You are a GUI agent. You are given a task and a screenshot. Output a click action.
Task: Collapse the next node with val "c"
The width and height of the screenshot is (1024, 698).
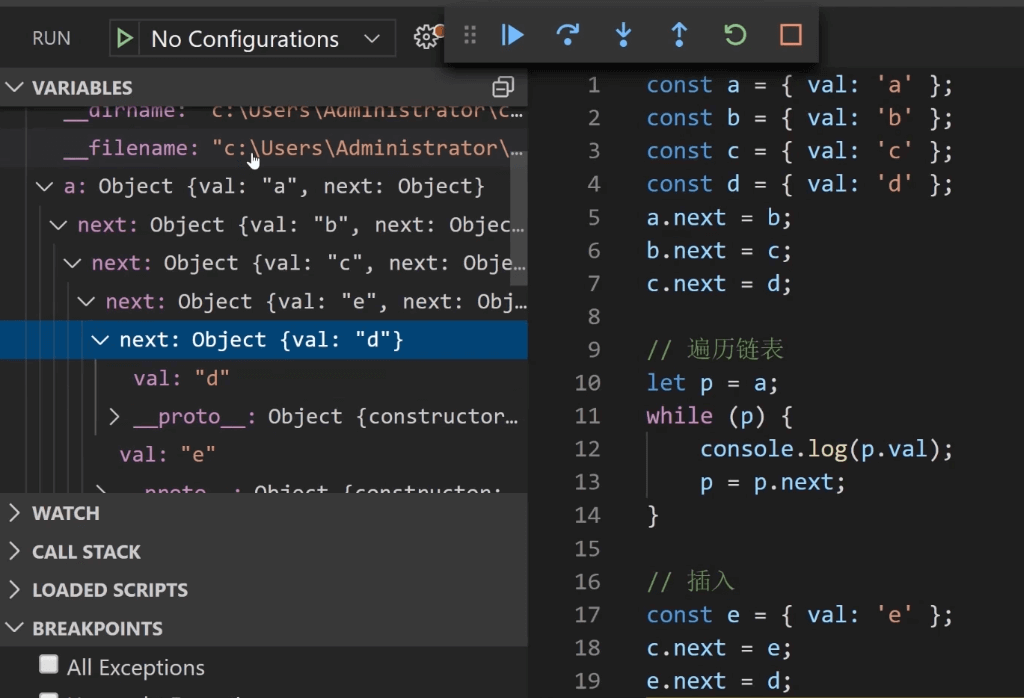pos(72,263)
